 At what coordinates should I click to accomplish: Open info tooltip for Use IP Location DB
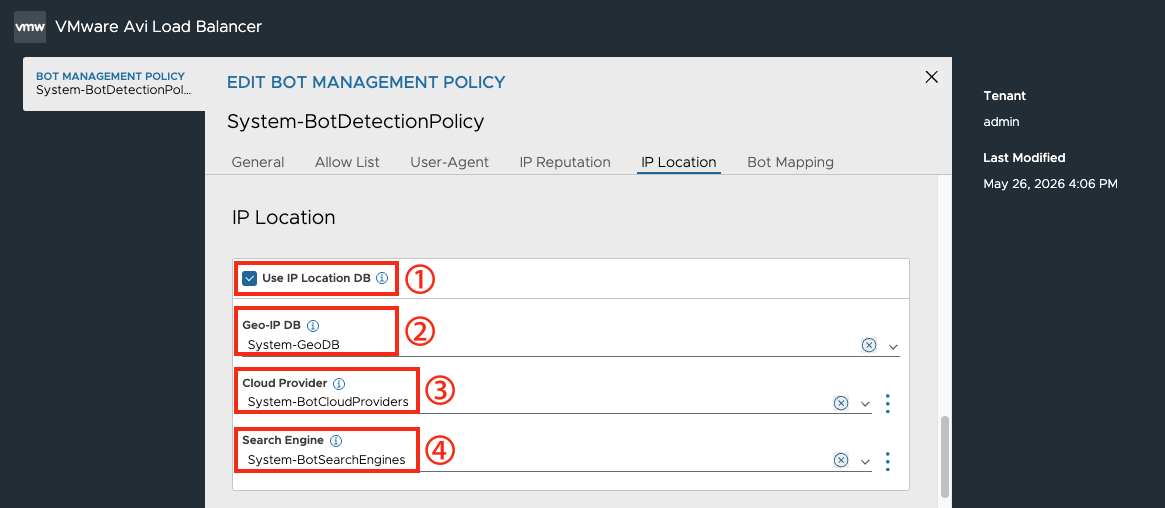pyautogui.click(x=382, y=279)
